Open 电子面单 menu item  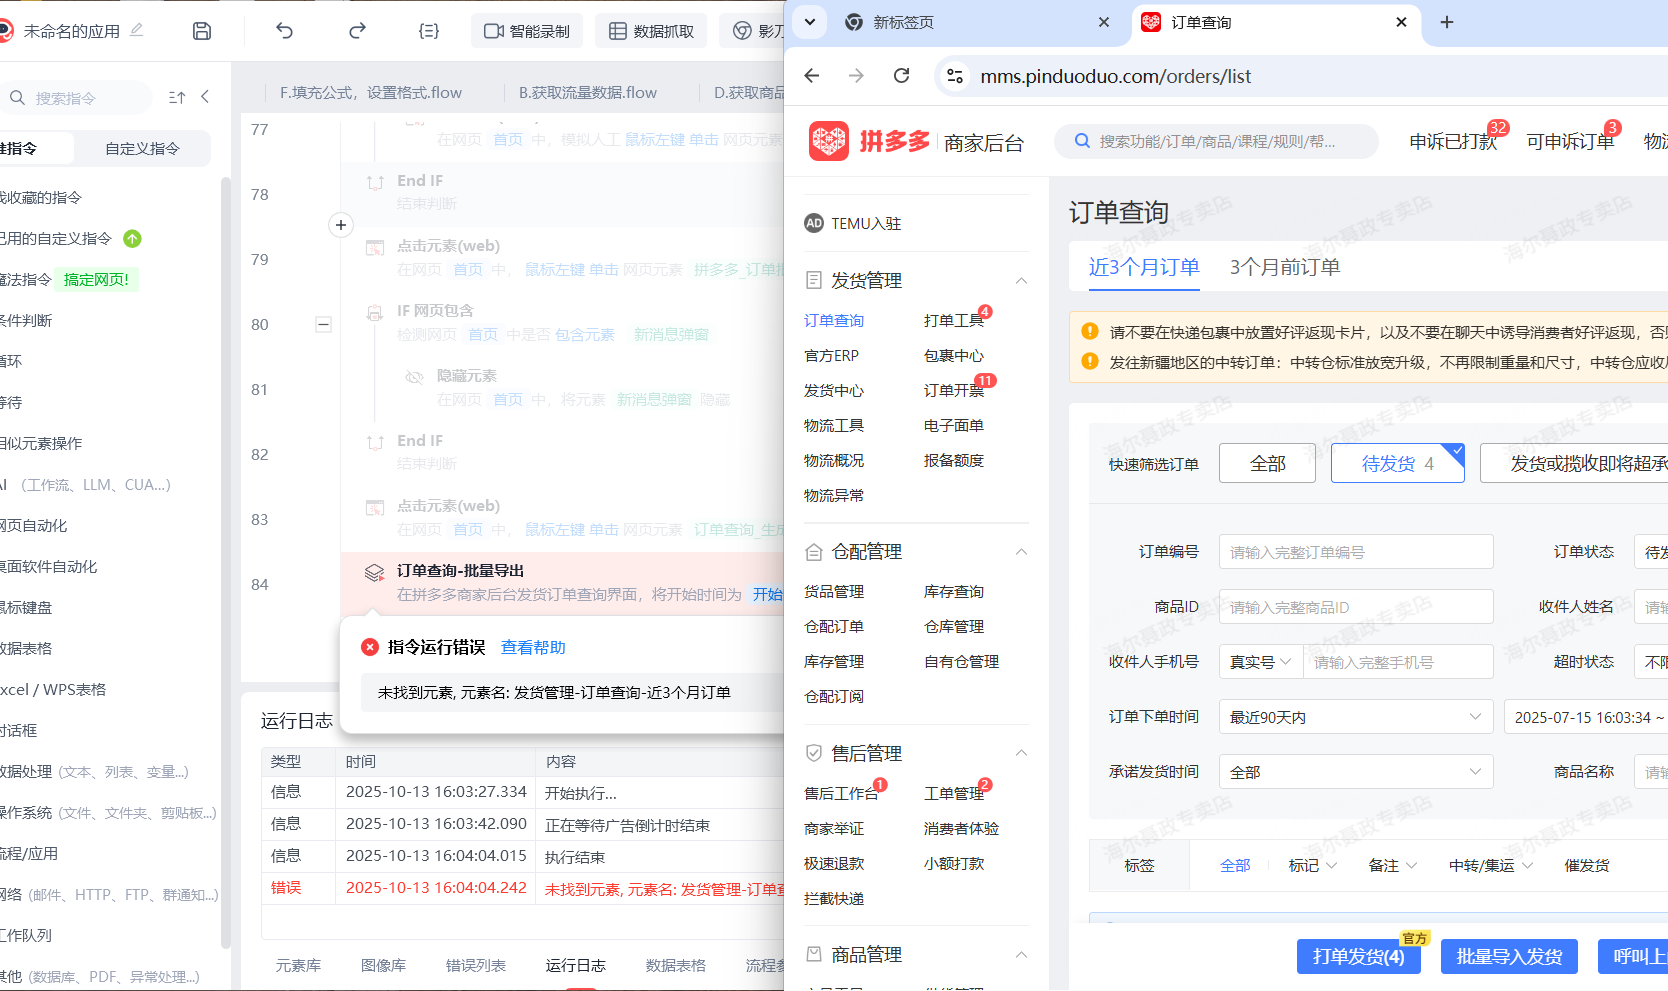(x=954, y=425)
